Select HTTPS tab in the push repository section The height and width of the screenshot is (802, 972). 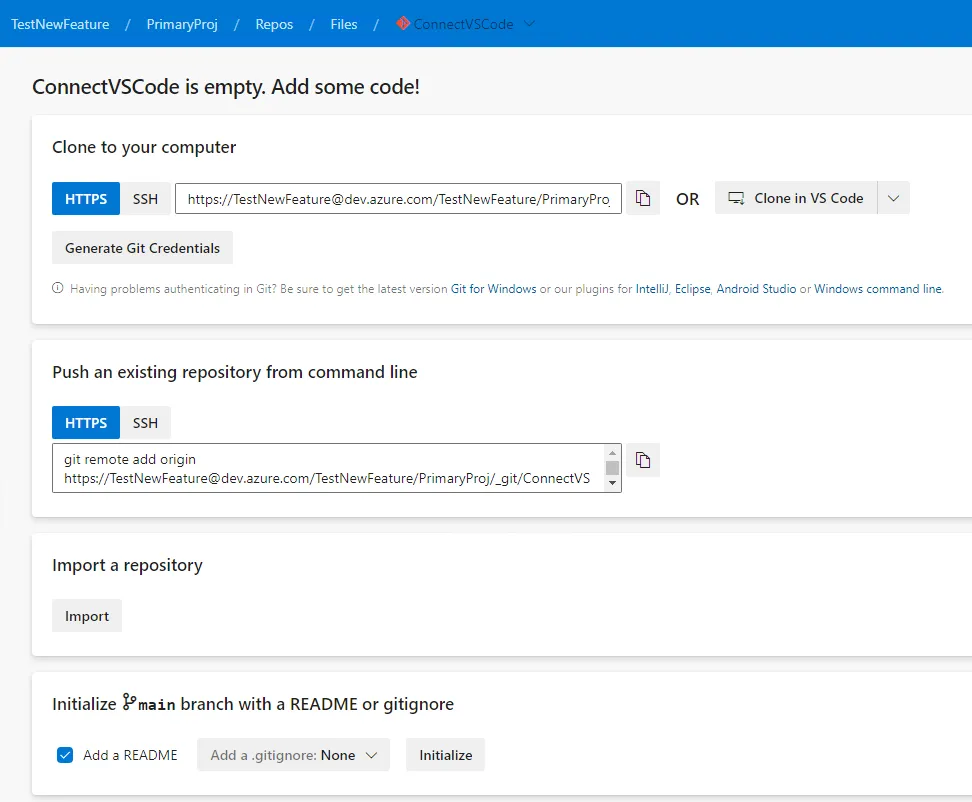(86, 423)
